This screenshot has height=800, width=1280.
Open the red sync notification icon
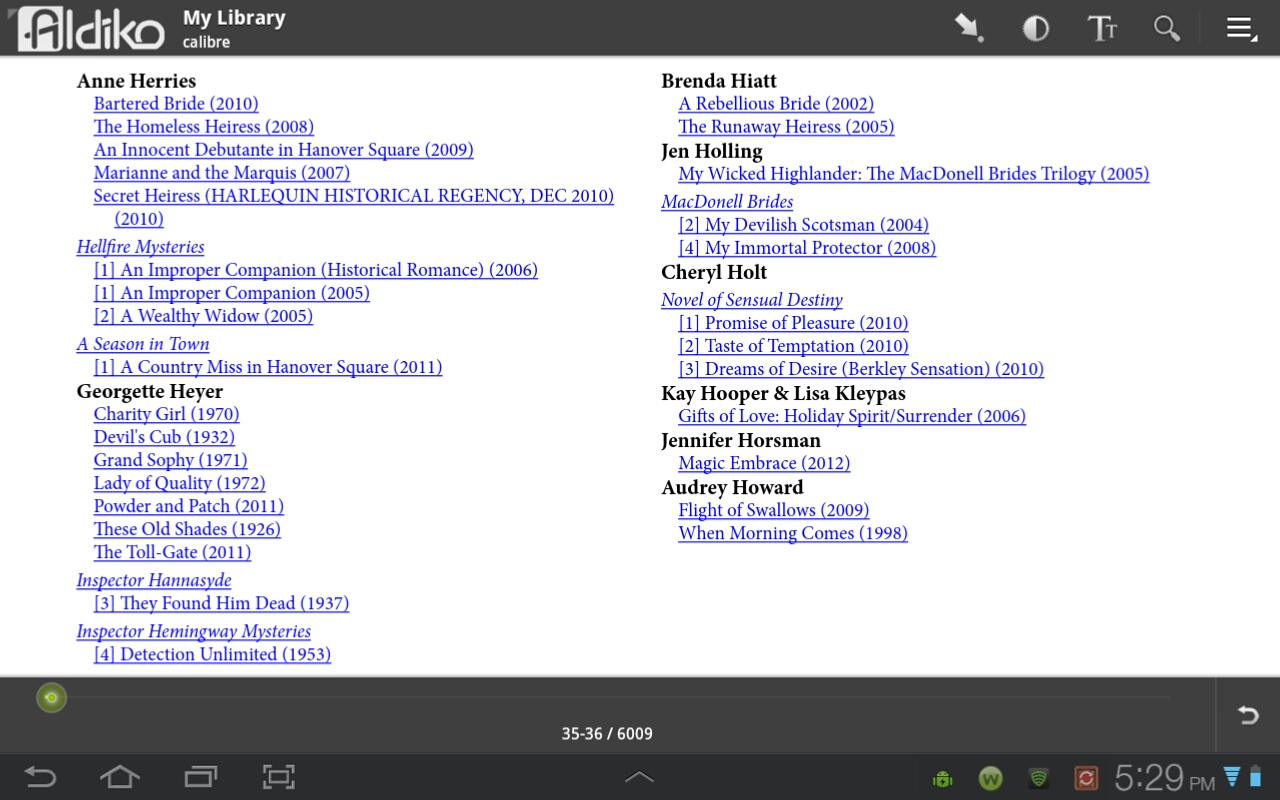[1086, 778]
